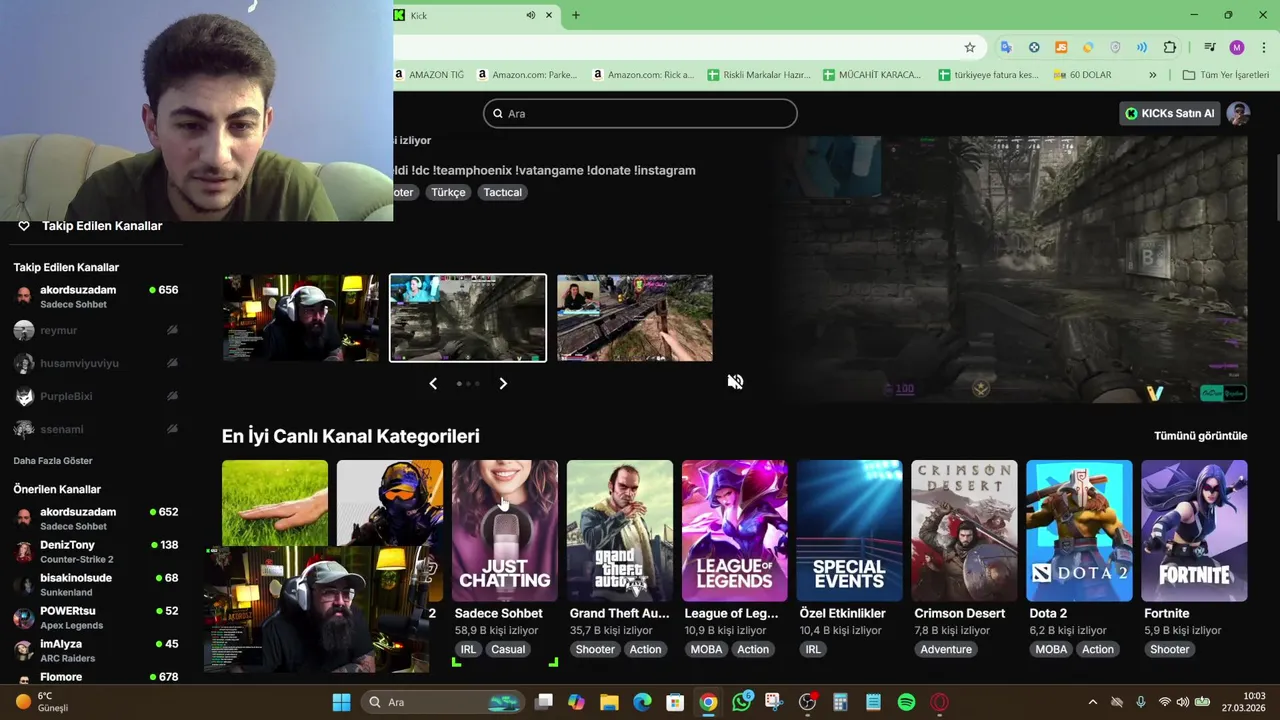
Task: Open the volume icon in system tray
Action: click(1183, 702)
